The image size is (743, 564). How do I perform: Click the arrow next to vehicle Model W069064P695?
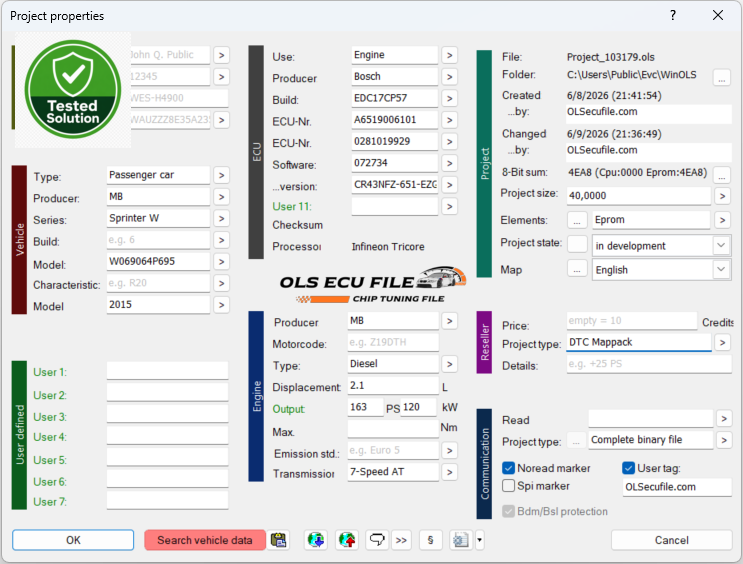[x=221, y=262]
